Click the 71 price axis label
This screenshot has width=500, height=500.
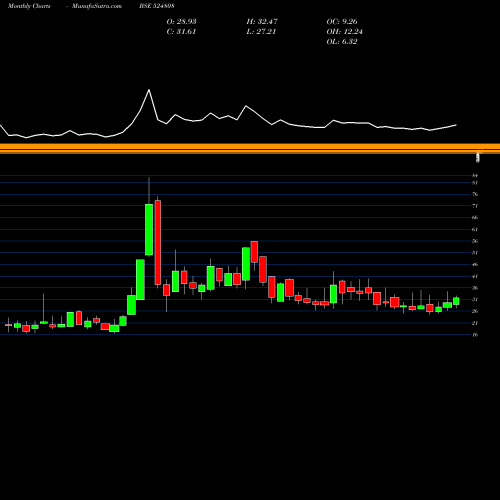click(475, 206)
